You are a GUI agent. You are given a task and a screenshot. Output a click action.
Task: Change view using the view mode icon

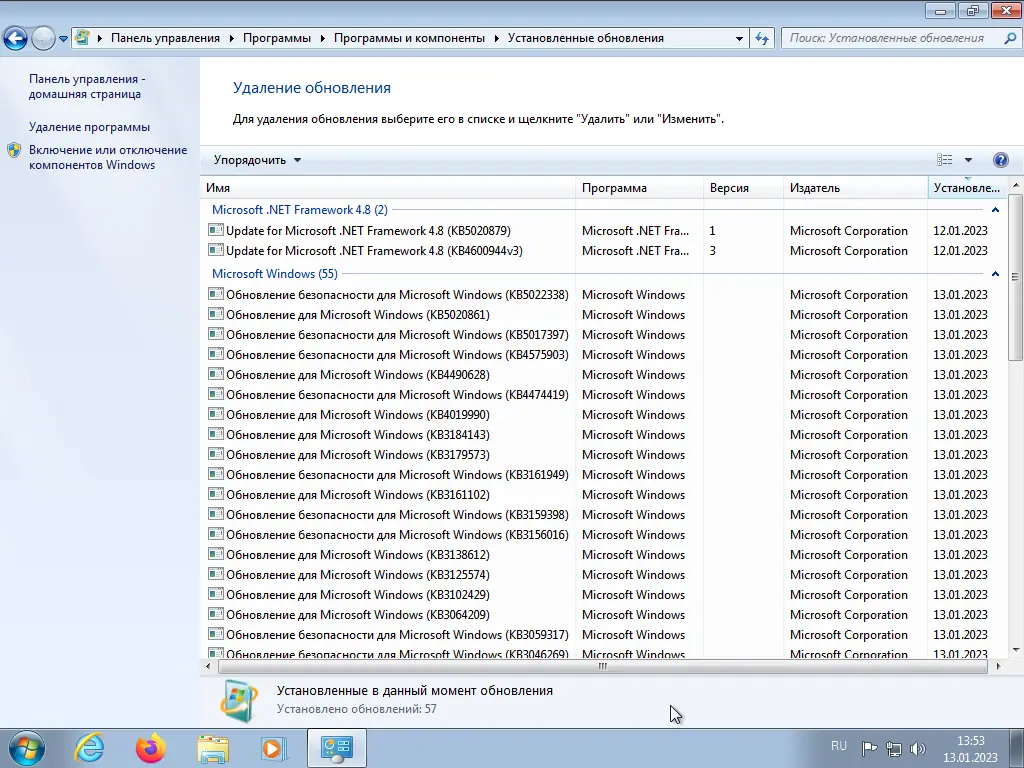coord(944,160)
